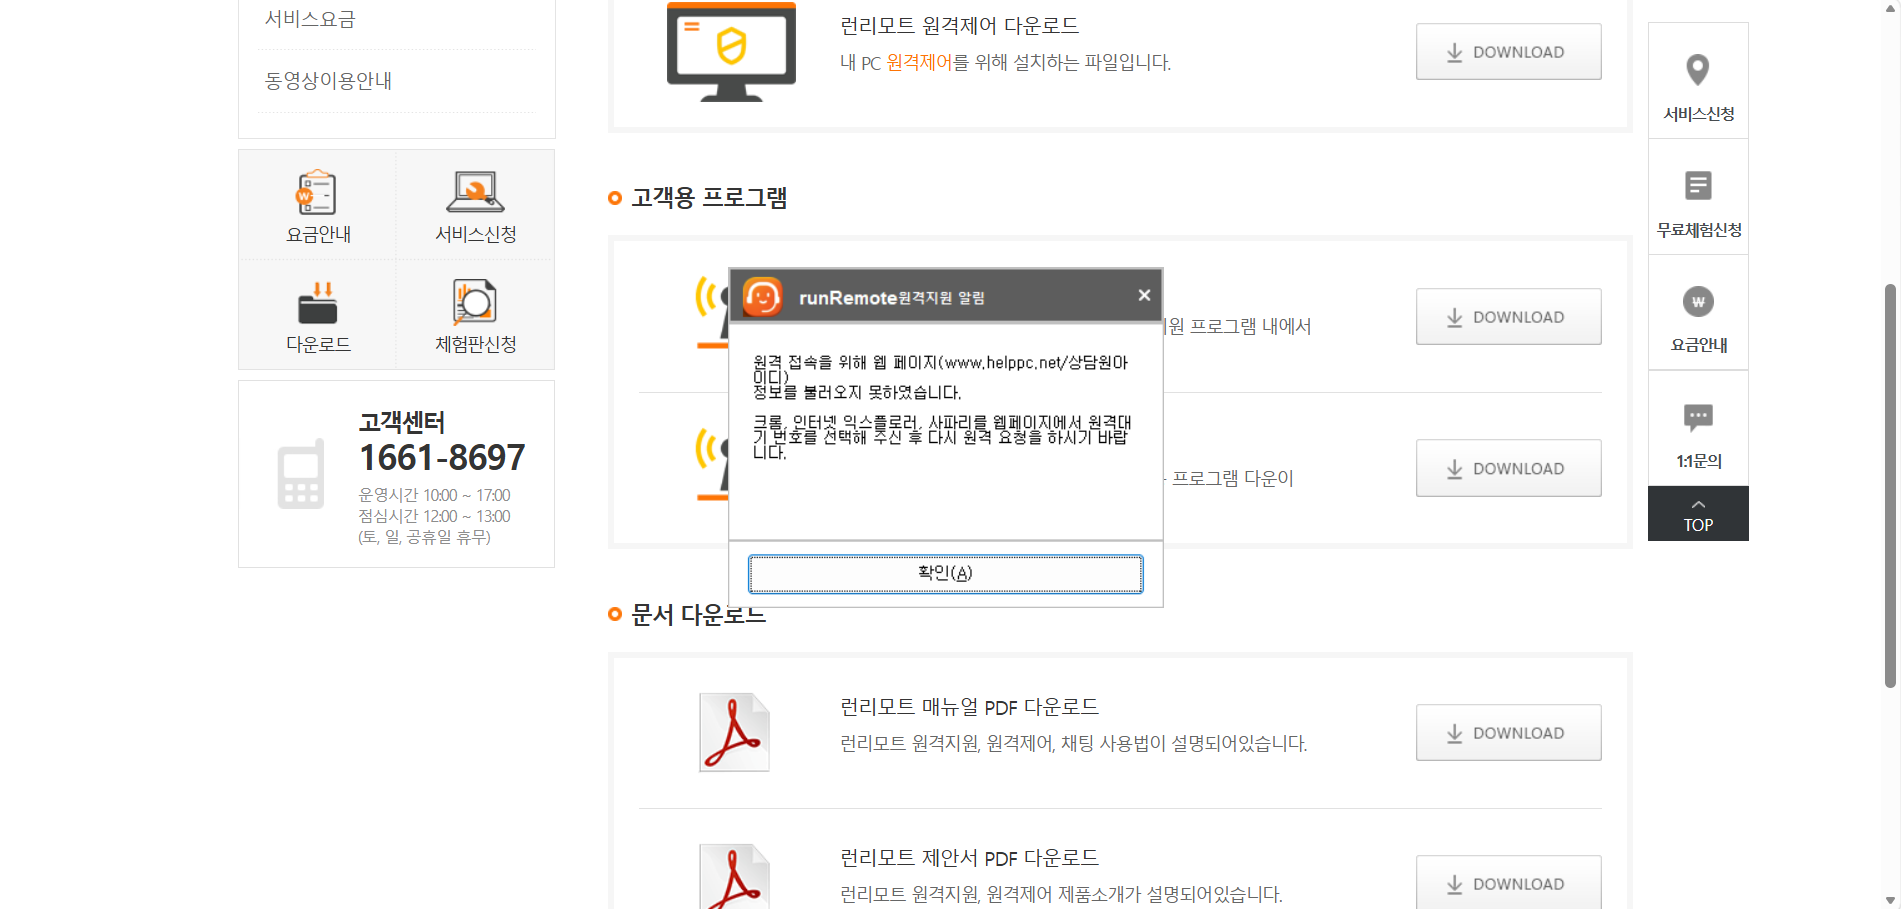Open the 요금안내 price guide icon
This screenshot has height=909, width=1901.
pos(317,192)
